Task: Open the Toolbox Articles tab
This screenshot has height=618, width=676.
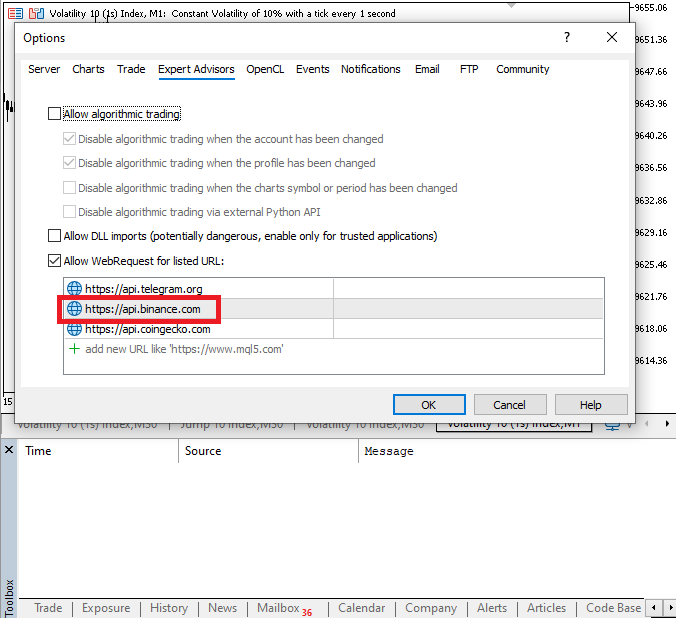Action: point(546,608)
